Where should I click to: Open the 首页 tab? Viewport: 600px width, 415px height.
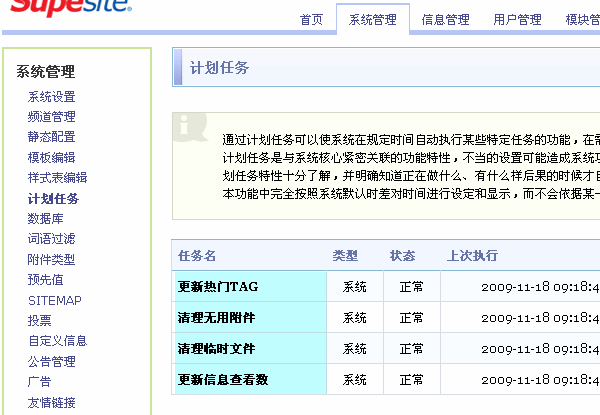click(311, 20)
